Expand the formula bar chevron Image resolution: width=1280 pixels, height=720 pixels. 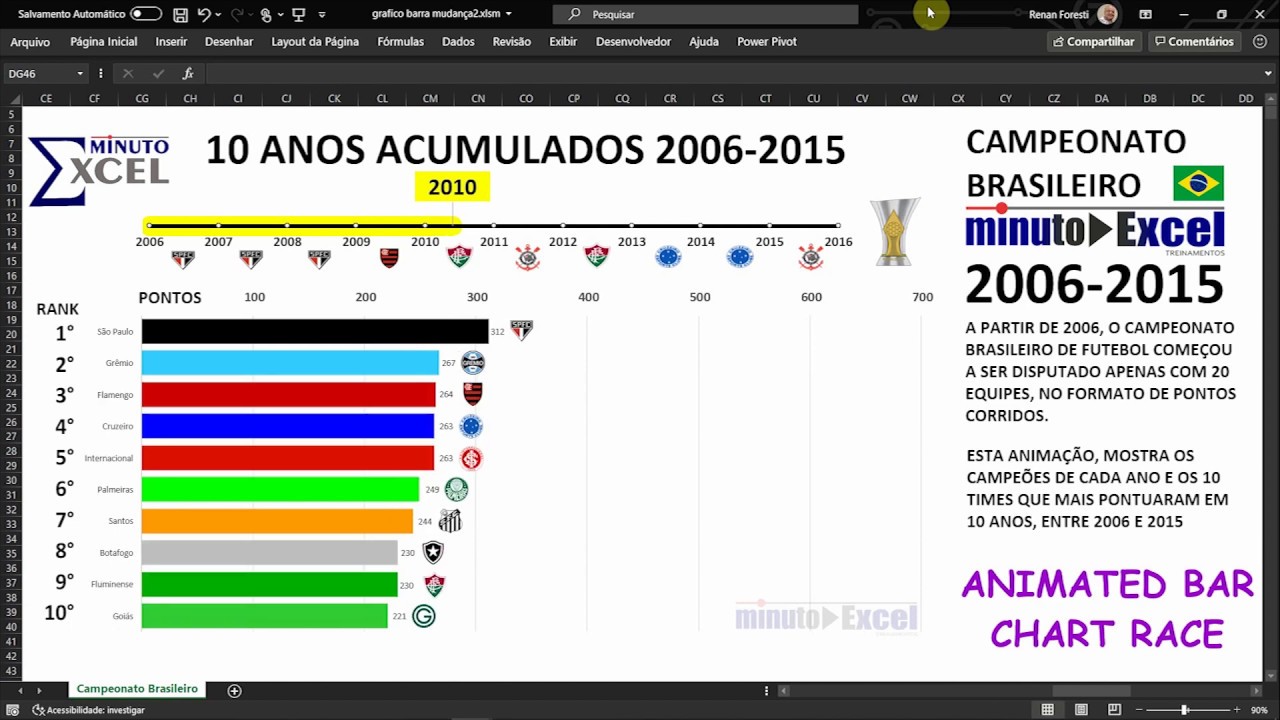1266,74
